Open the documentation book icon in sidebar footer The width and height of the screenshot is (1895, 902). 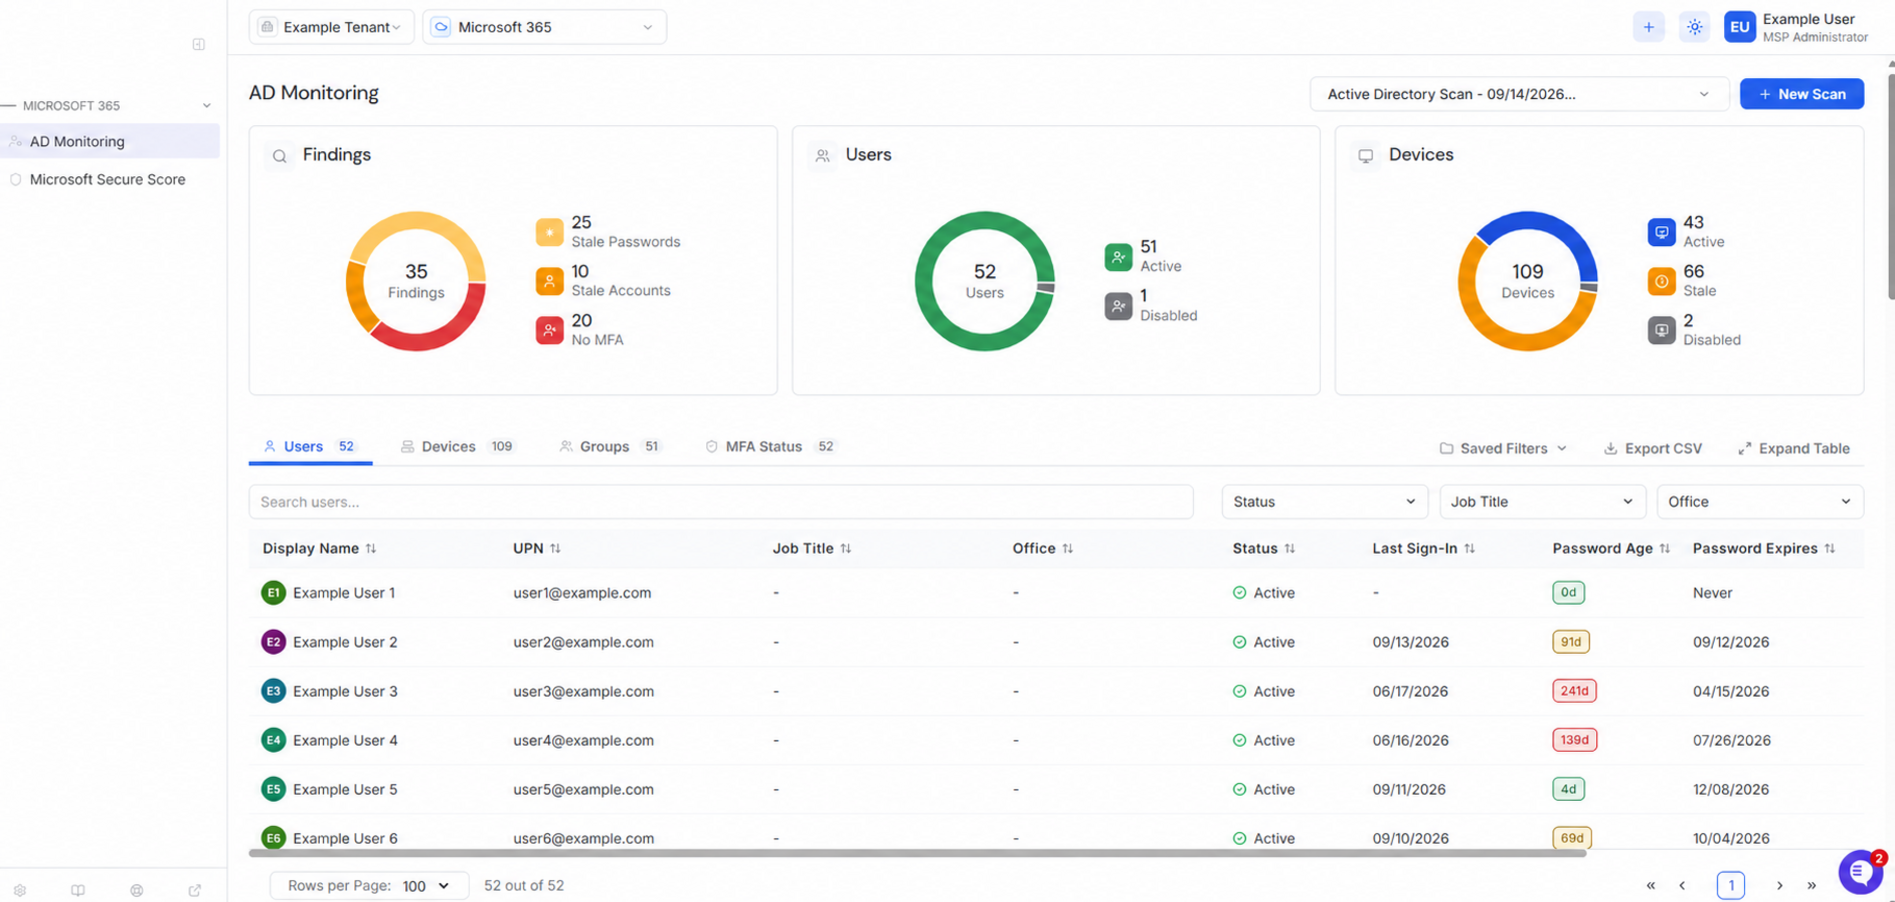point(78,890)
